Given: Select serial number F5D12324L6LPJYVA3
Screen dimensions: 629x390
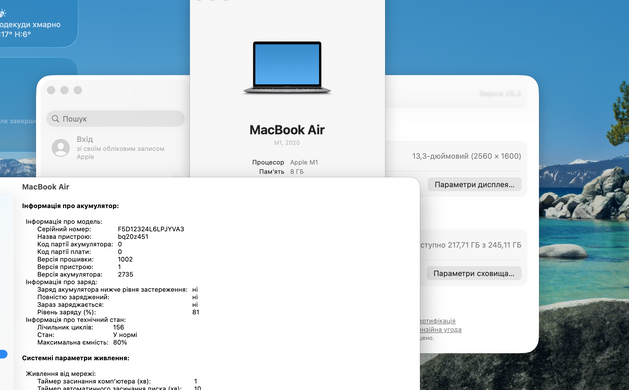Looking at the screenshot, I should coord(151,229).
